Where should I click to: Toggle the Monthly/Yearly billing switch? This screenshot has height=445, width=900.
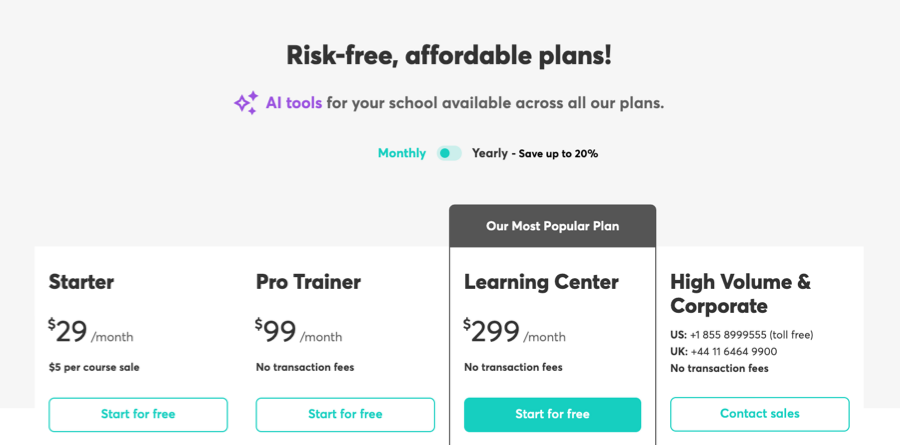click(449, 153)
